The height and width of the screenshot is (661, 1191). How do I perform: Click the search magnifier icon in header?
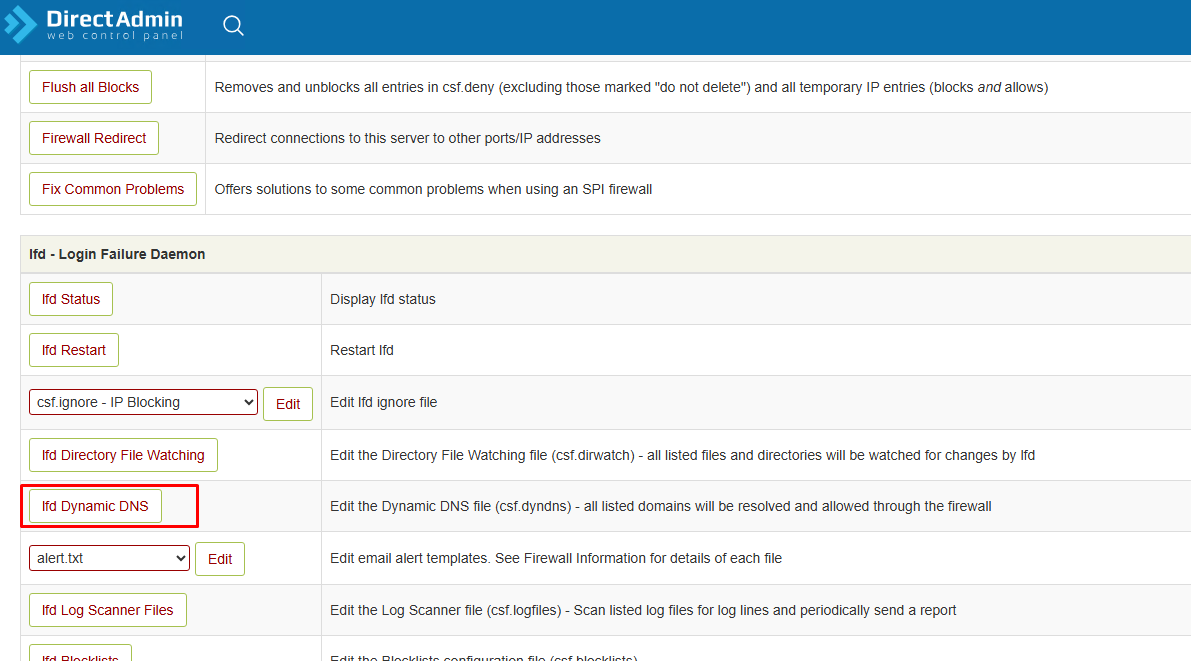click(233, 26)
